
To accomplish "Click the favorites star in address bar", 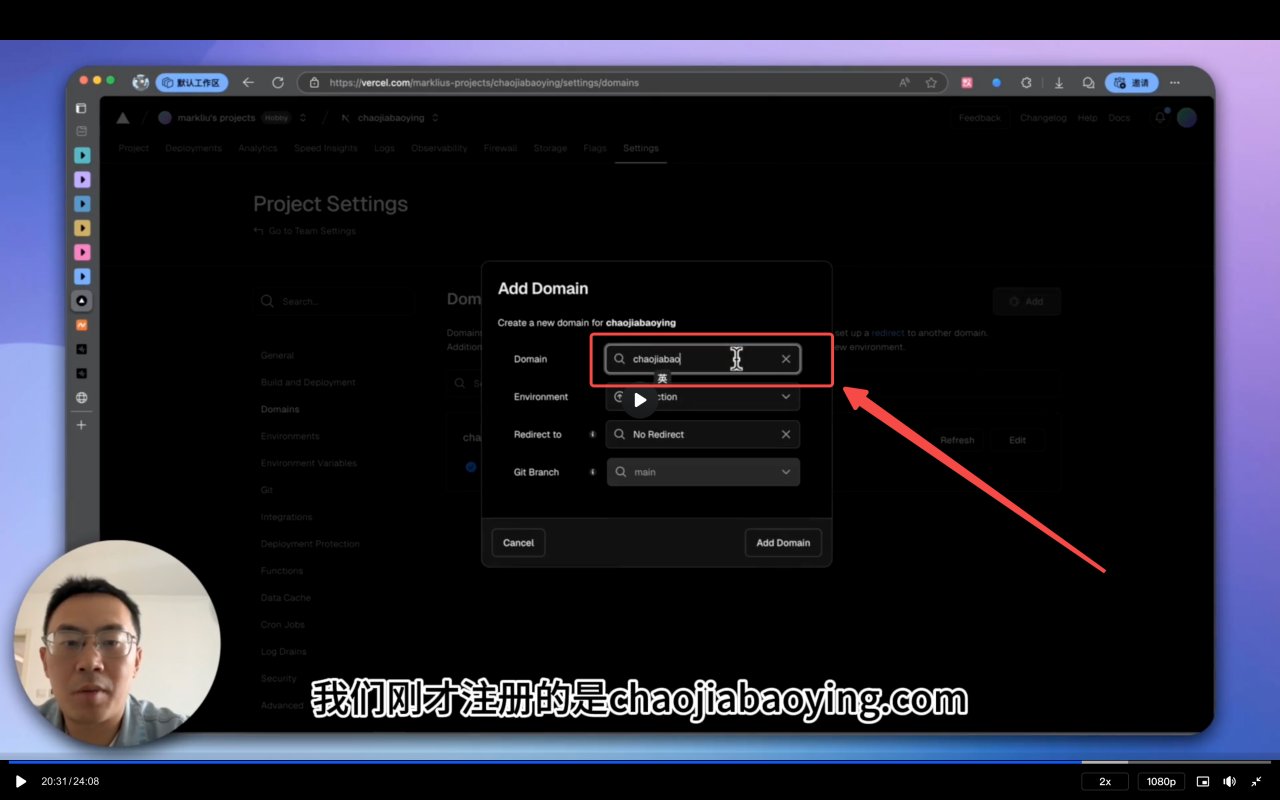I will (931, 83).
